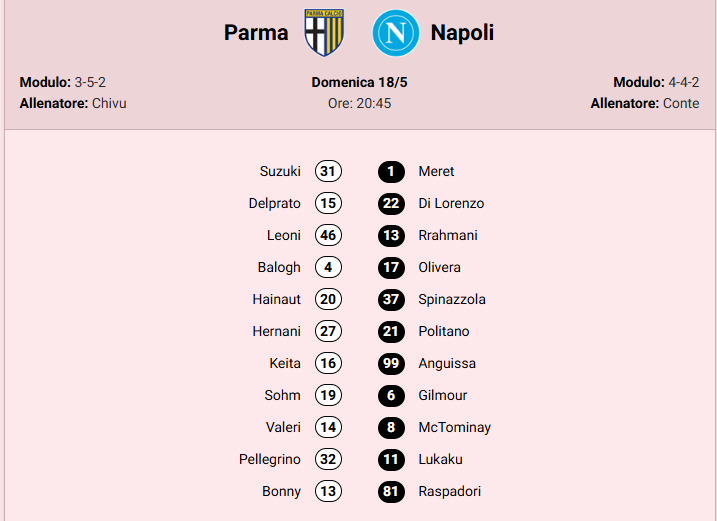
Task: Select player name Spinazzola
Action: pyautogui.click(x=452, y=299)
